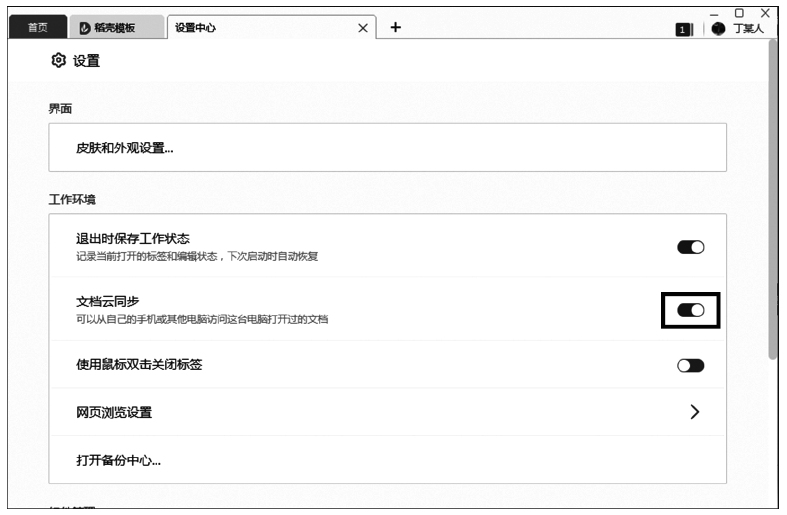Image resolution: width=787 pixels, height=515 pixels.
Task: Click the 网页浏览设置 label
Action: (x=114, y=412)
